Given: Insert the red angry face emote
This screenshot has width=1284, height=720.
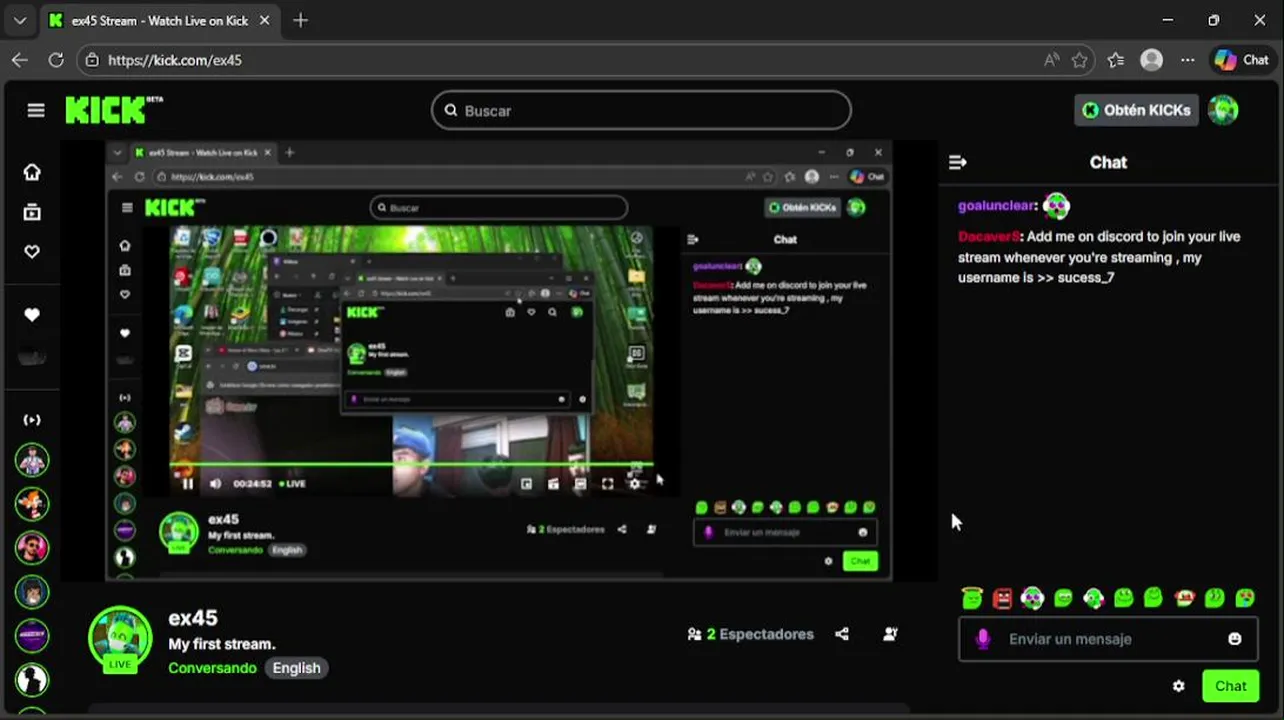Looking at the screenshot, I should pos(1003,598).
